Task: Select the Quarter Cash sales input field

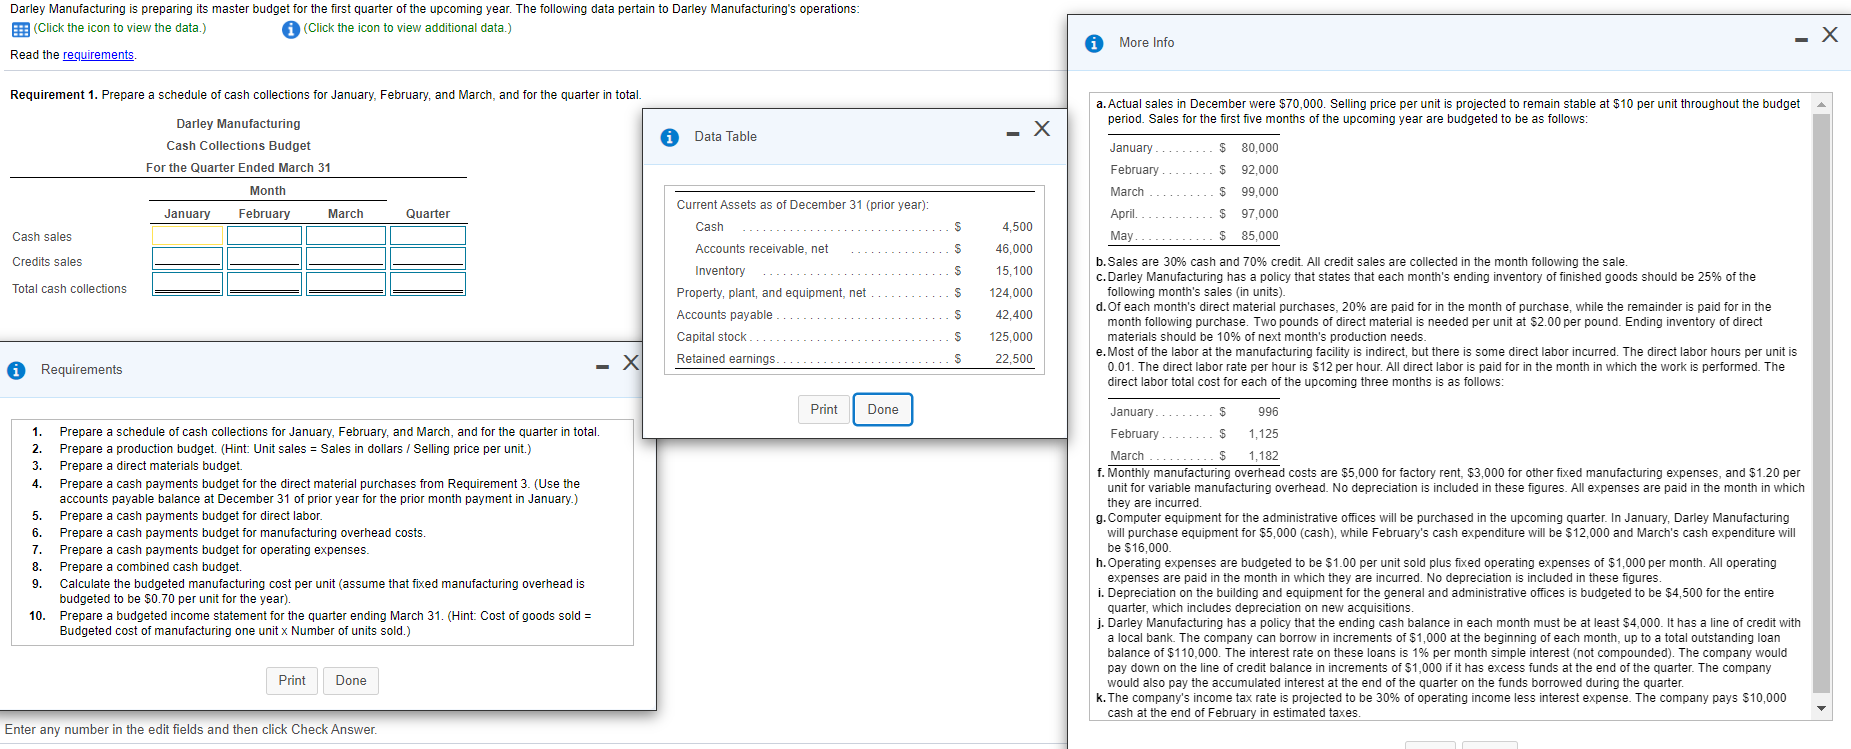Action: 428,235
